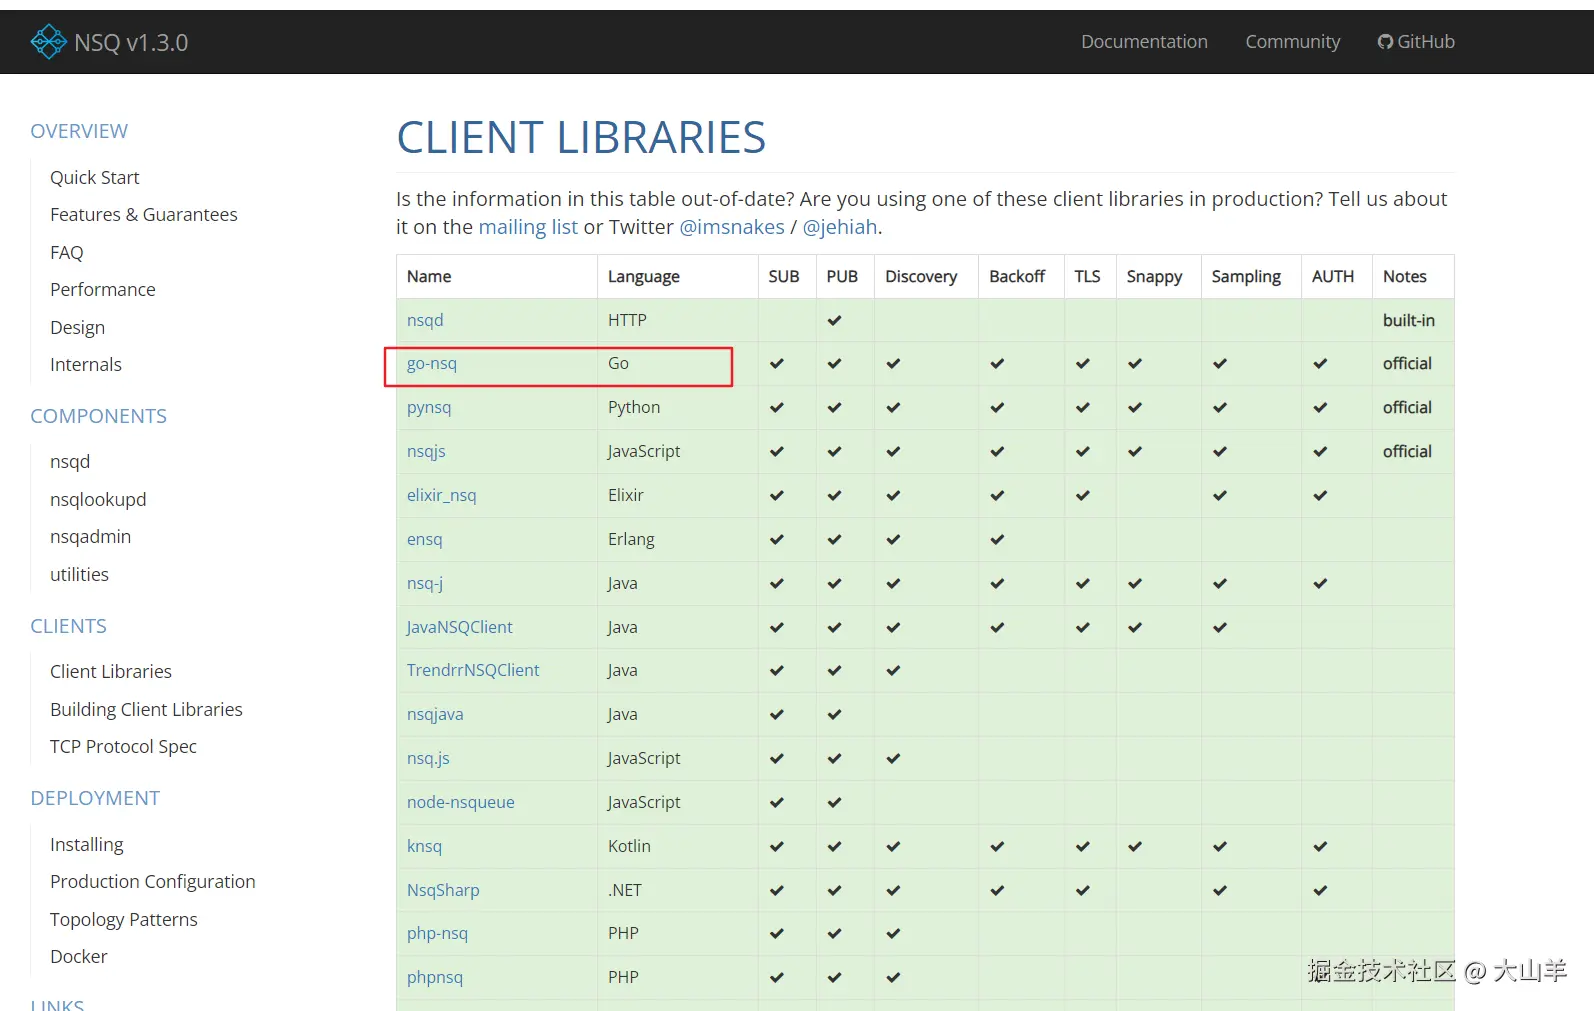Open the nsqjava library link
The height and width of the screenshot is (1011, 1594).
435,714
